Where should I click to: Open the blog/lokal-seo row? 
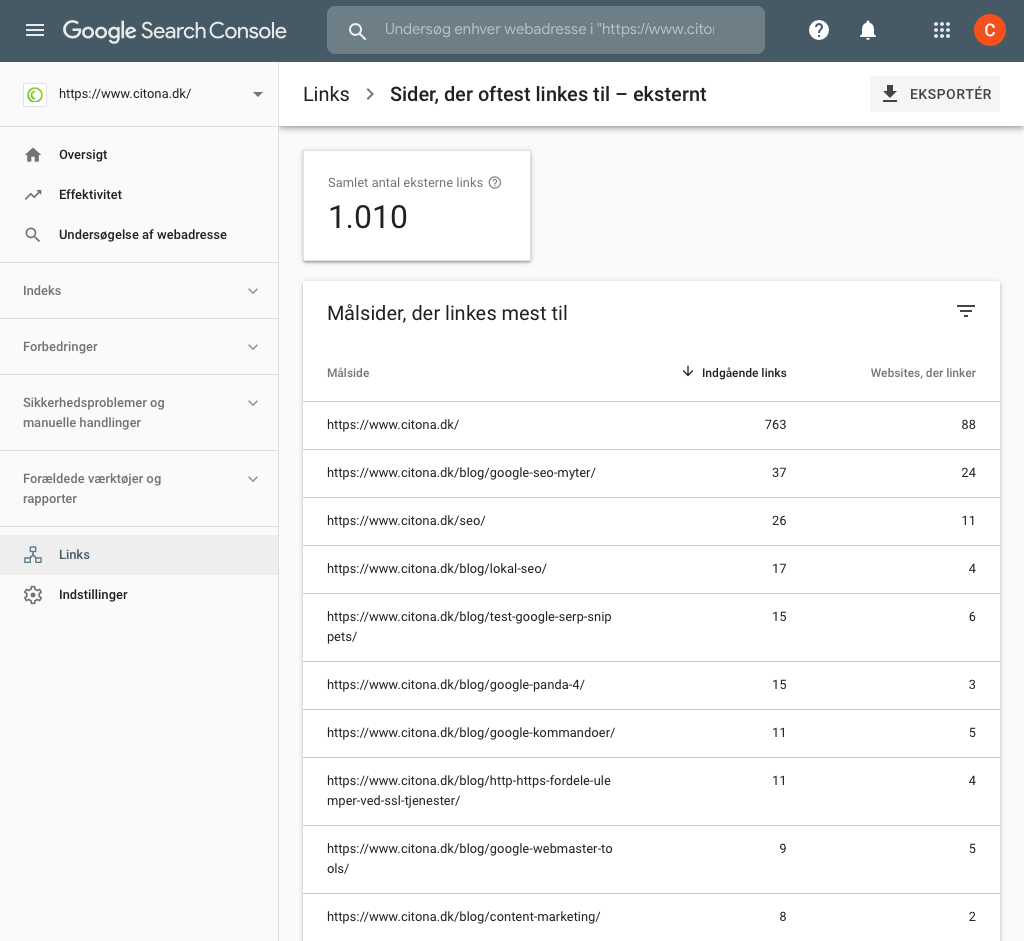(651, 569)
